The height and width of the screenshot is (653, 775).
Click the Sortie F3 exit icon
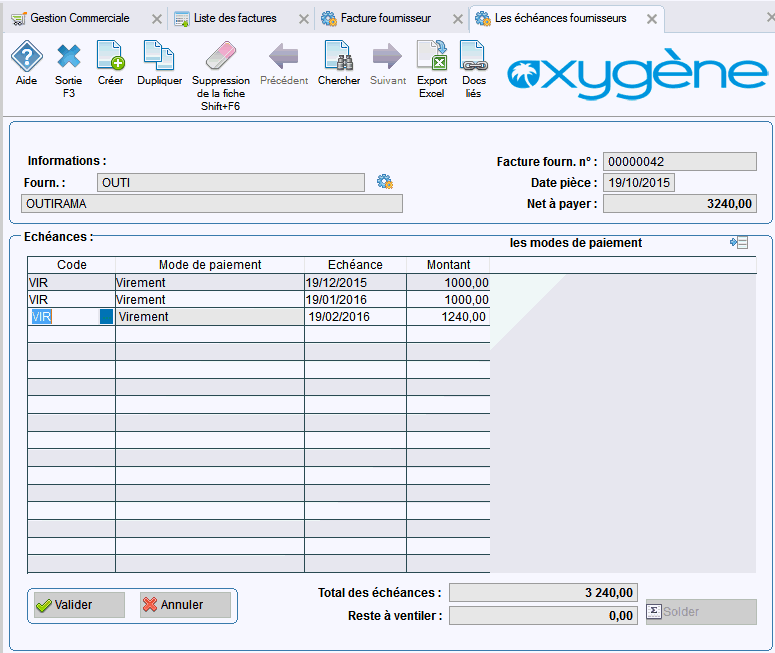tap(68, 57)
